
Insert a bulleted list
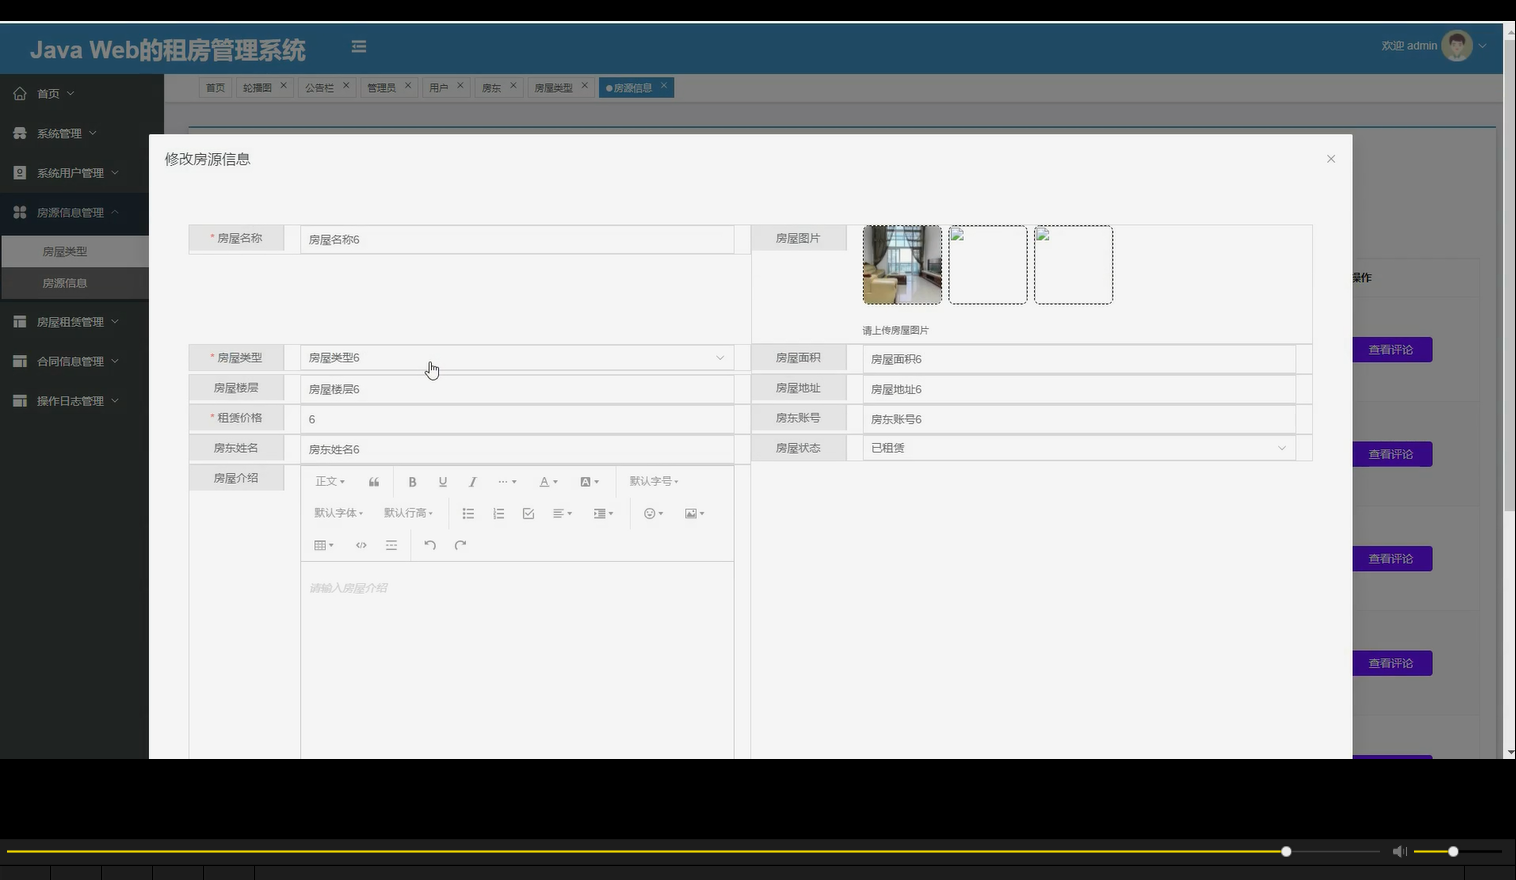tap(468, 514)
